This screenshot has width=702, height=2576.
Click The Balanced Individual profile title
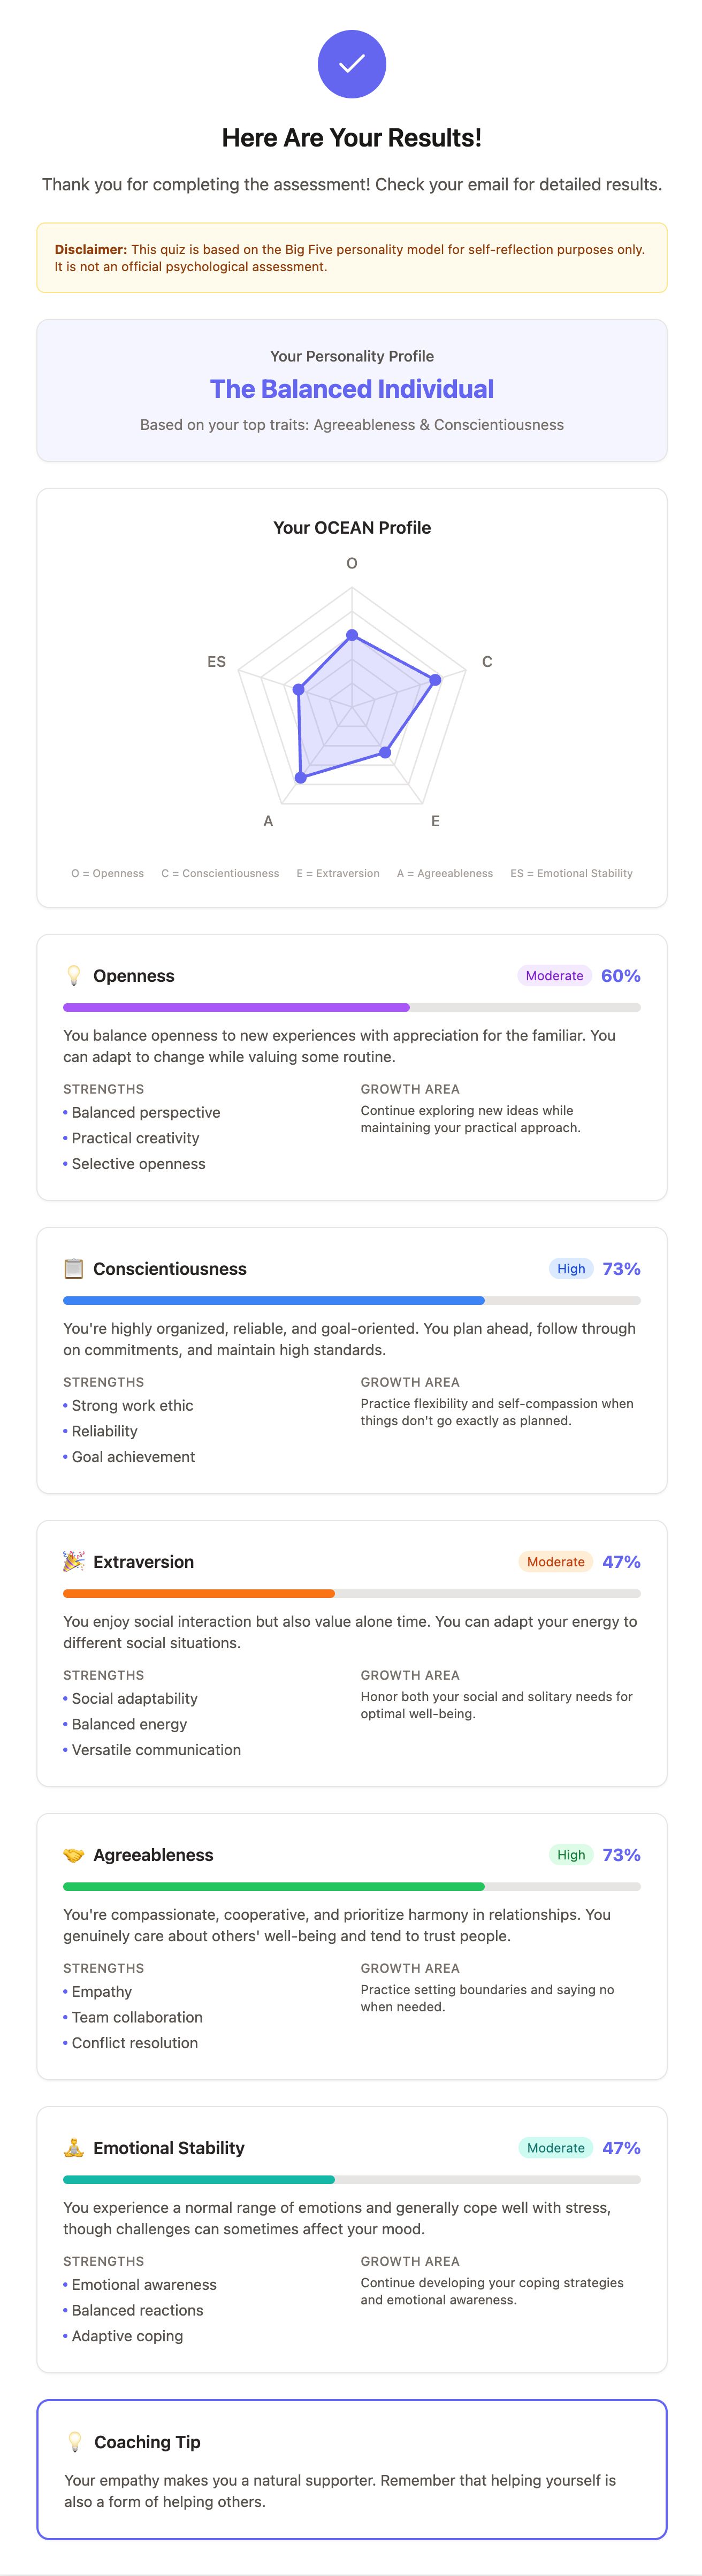coord(352,389)
